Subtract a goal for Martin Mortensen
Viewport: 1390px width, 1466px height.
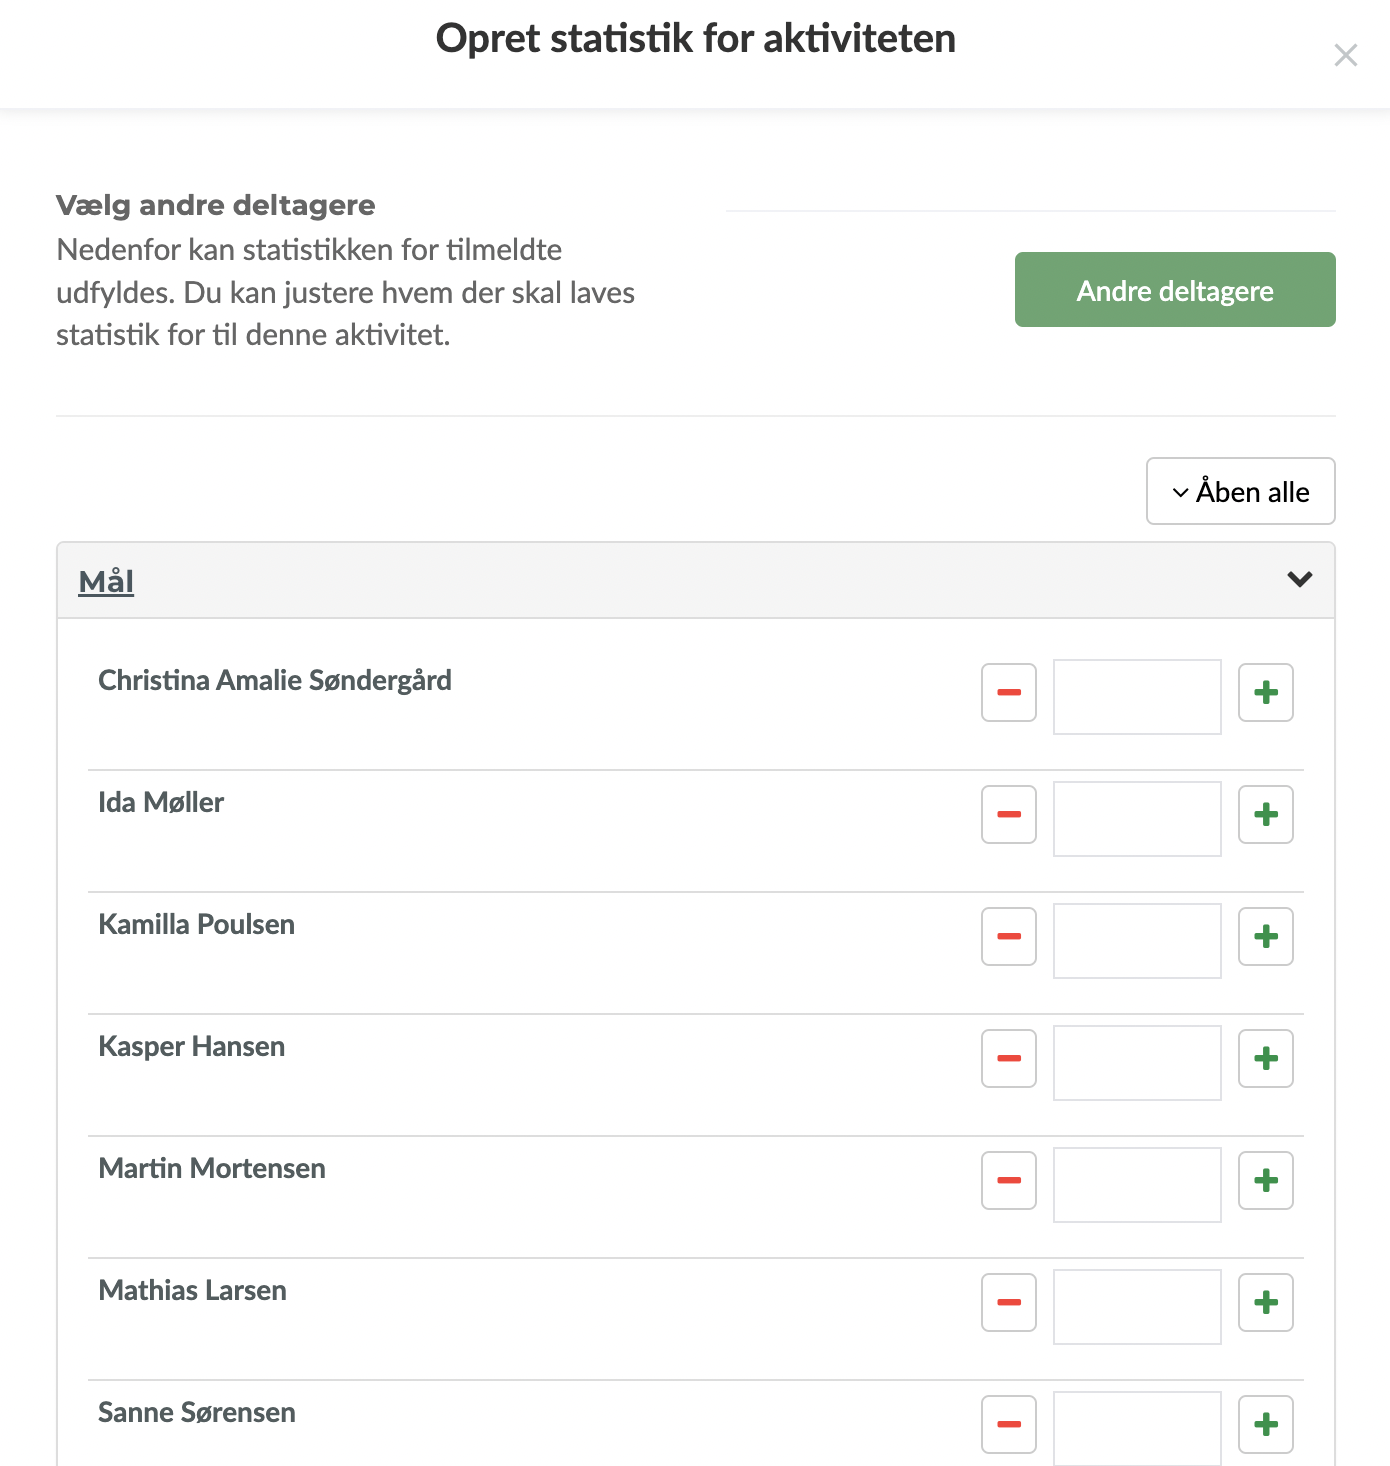coord(1009,1180)
